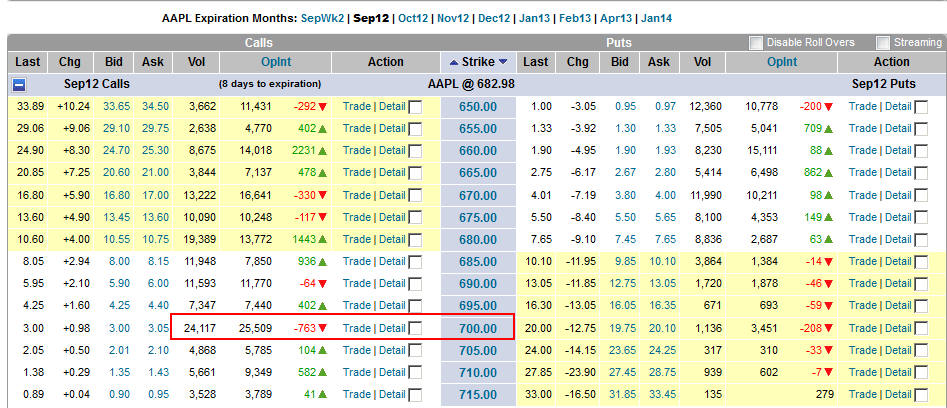
Task: Trade the 715.00 put option
Action: point(862,395)
